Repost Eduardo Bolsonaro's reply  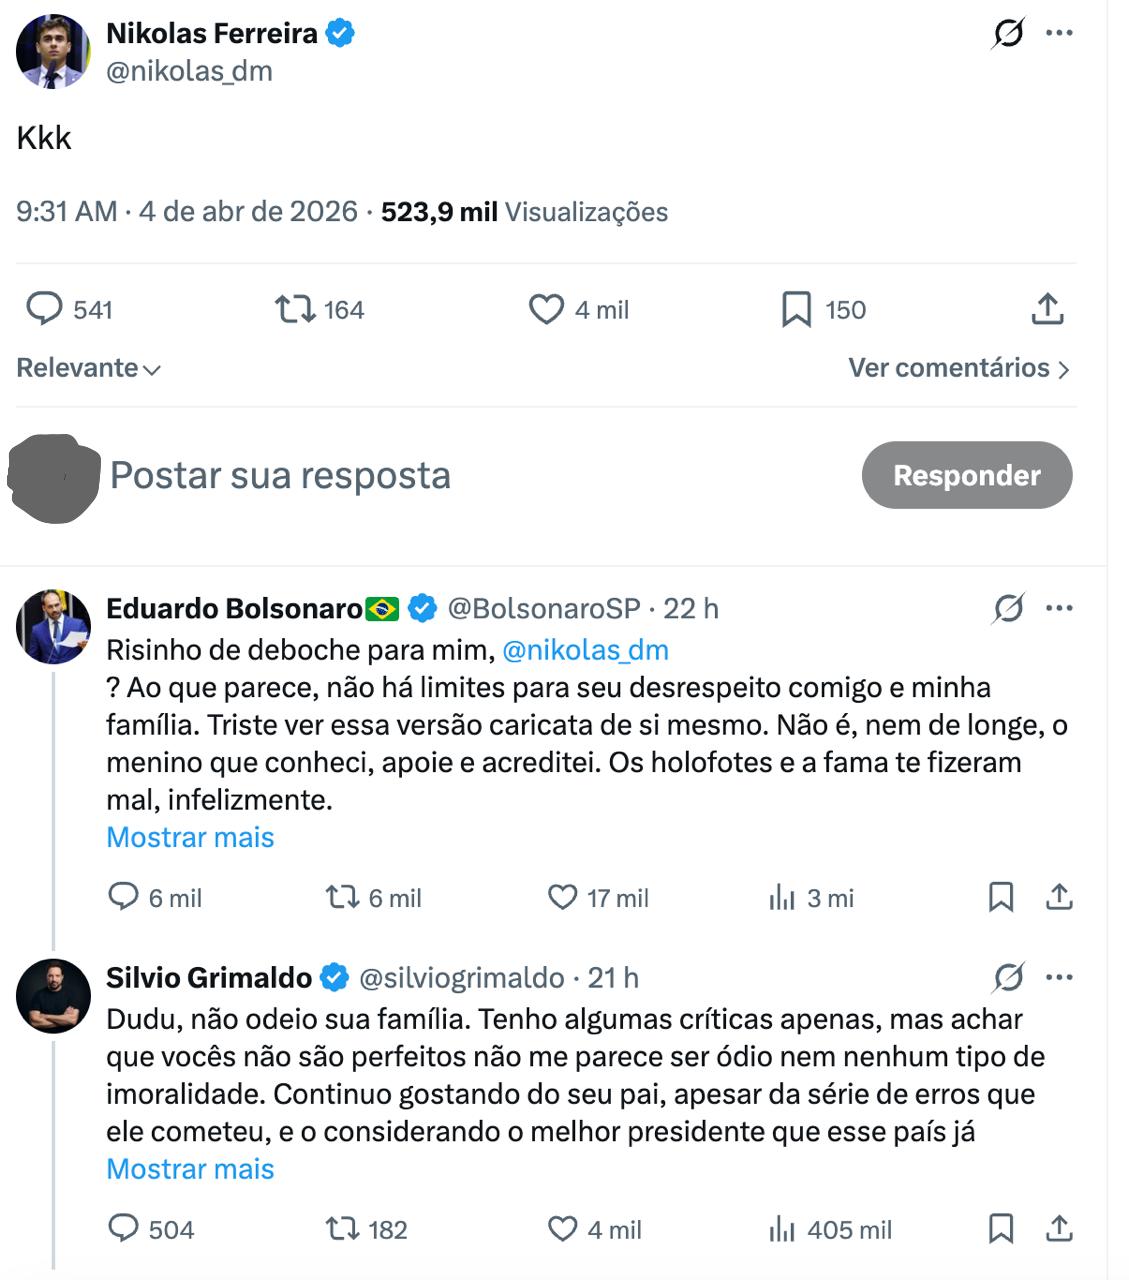point(343,897)
